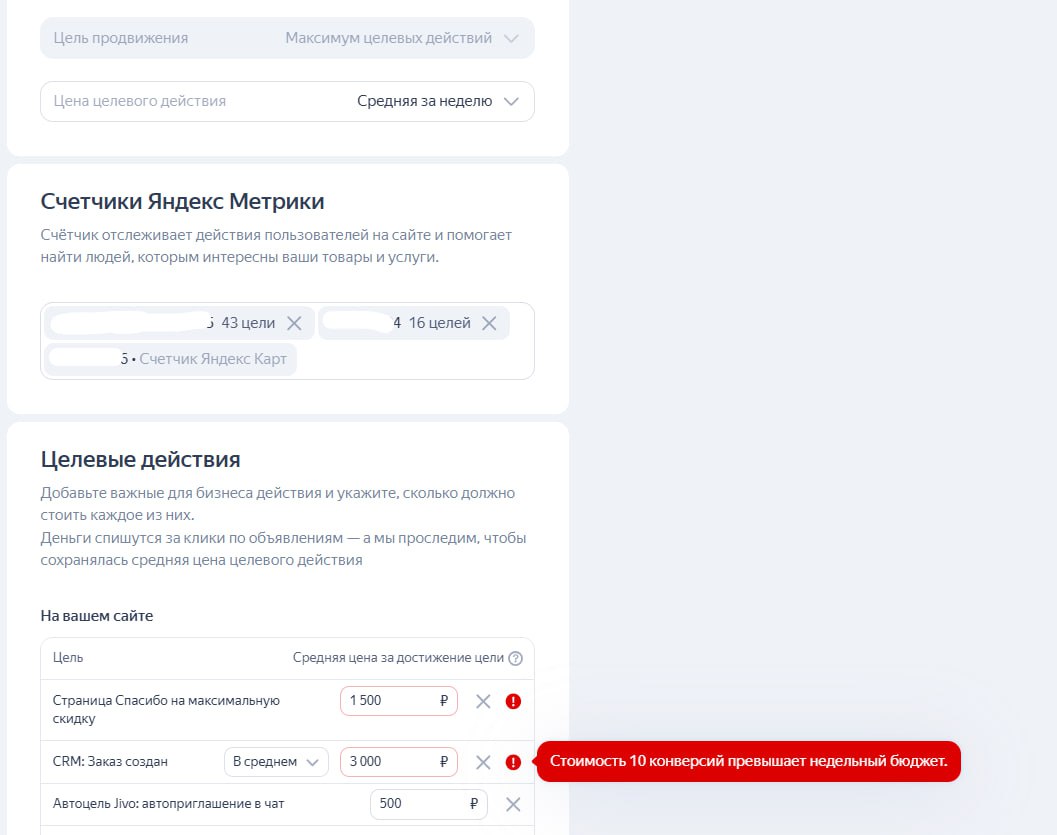Click the На вашем сайте label
Screen dimensions: 1057x835
(x=96, y=616)
